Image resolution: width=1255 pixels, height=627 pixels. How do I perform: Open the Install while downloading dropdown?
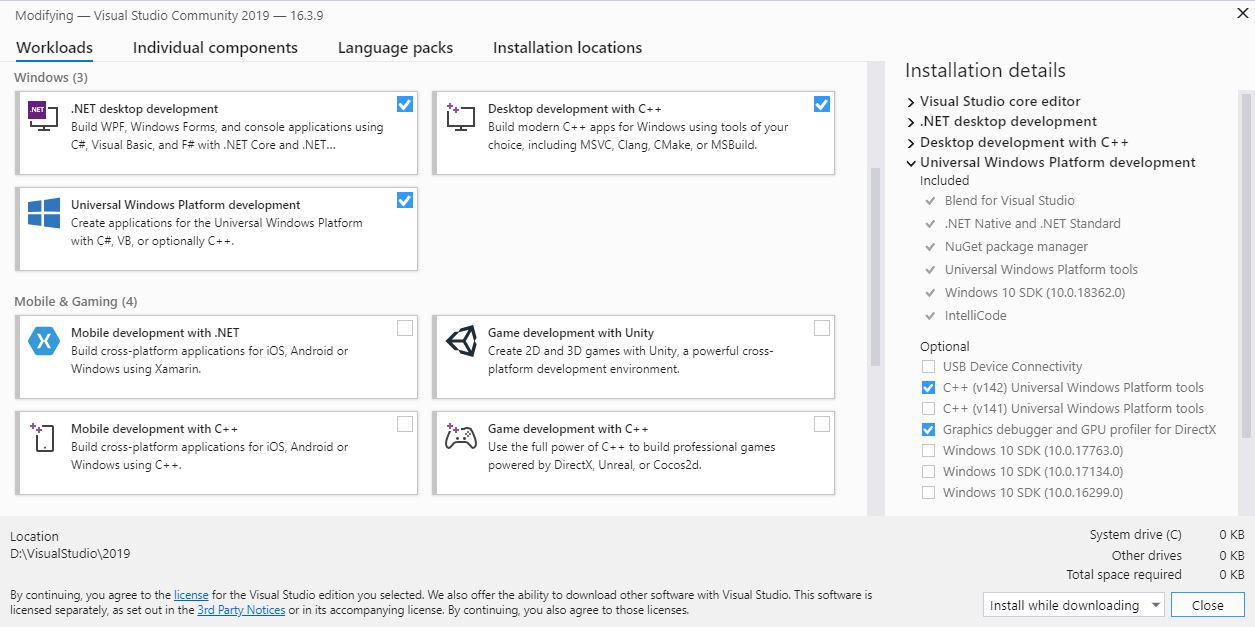pos(1073,605)
